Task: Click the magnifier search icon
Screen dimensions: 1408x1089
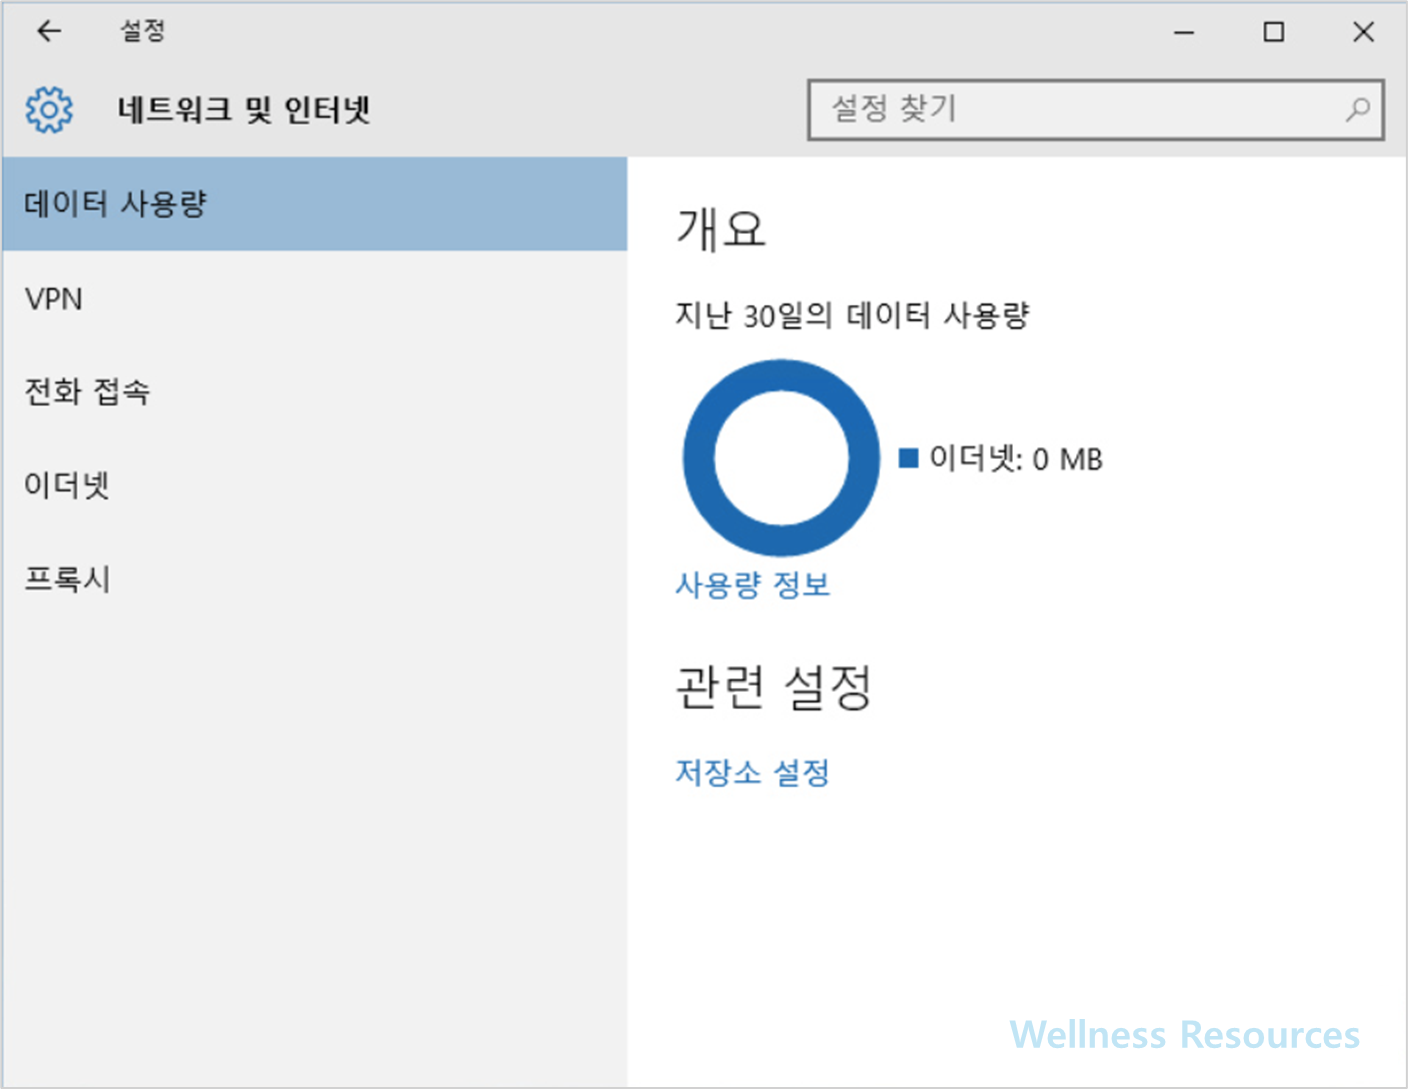Action: 1357,109
